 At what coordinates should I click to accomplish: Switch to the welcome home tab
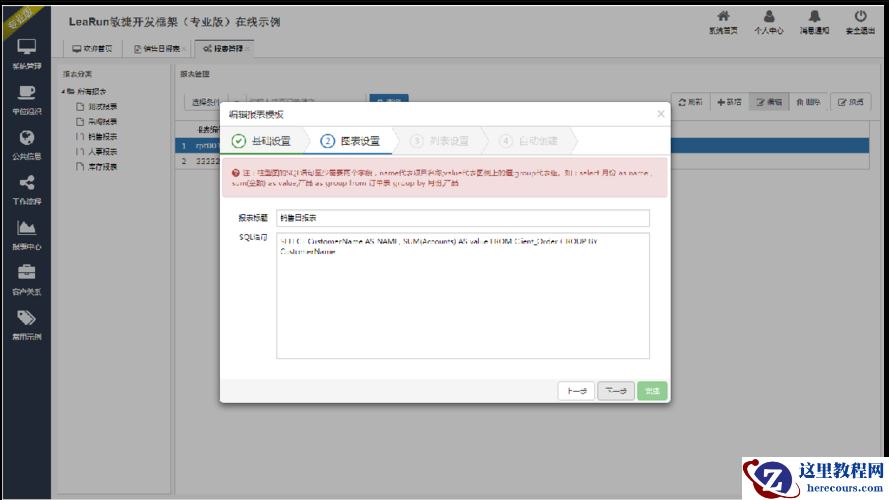(92, 49)
